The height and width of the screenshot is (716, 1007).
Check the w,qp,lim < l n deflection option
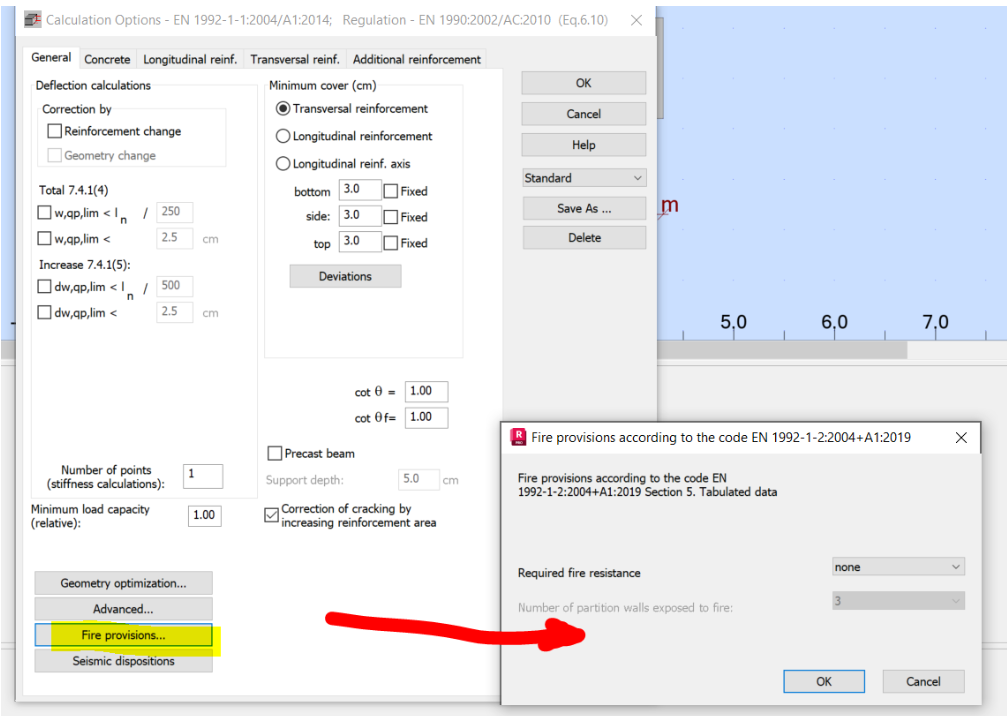coord(44,212)
